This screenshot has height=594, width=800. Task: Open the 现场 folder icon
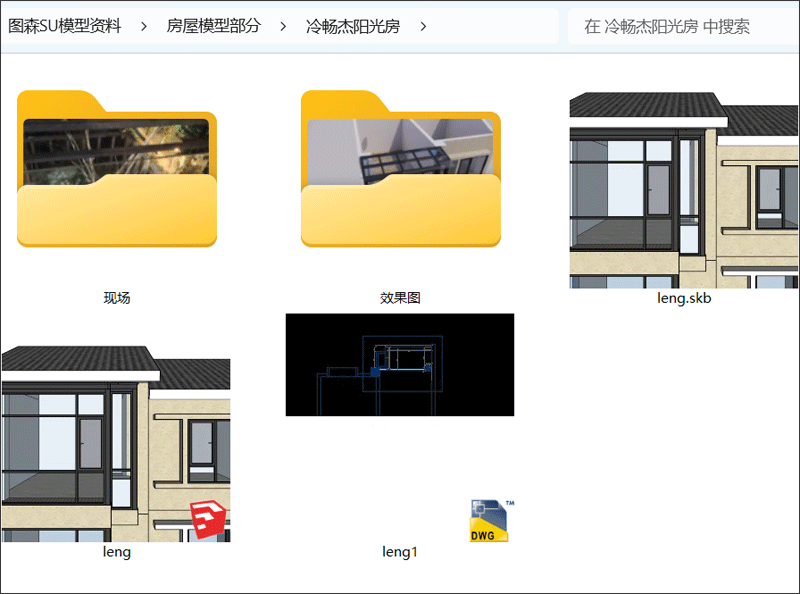(117, 168)
